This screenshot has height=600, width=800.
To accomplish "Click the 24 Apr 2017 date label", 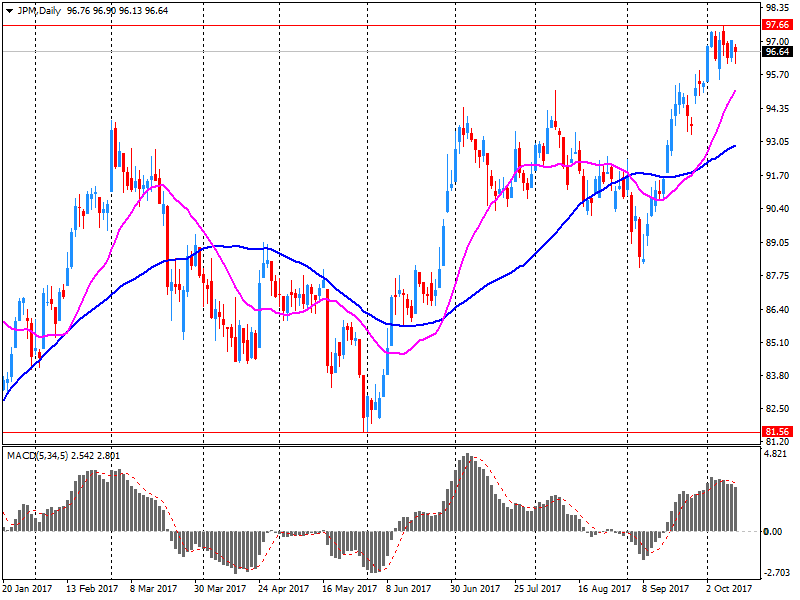I will (x=284, y=589).
